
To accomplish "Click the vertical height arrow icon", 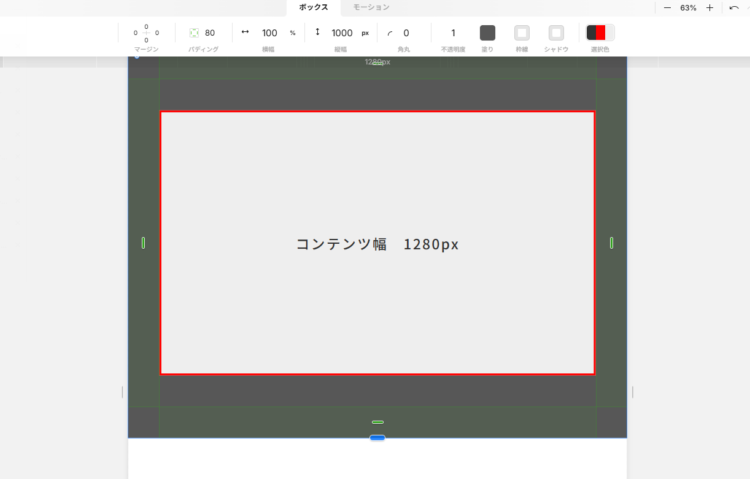I will tap(317, 32).
